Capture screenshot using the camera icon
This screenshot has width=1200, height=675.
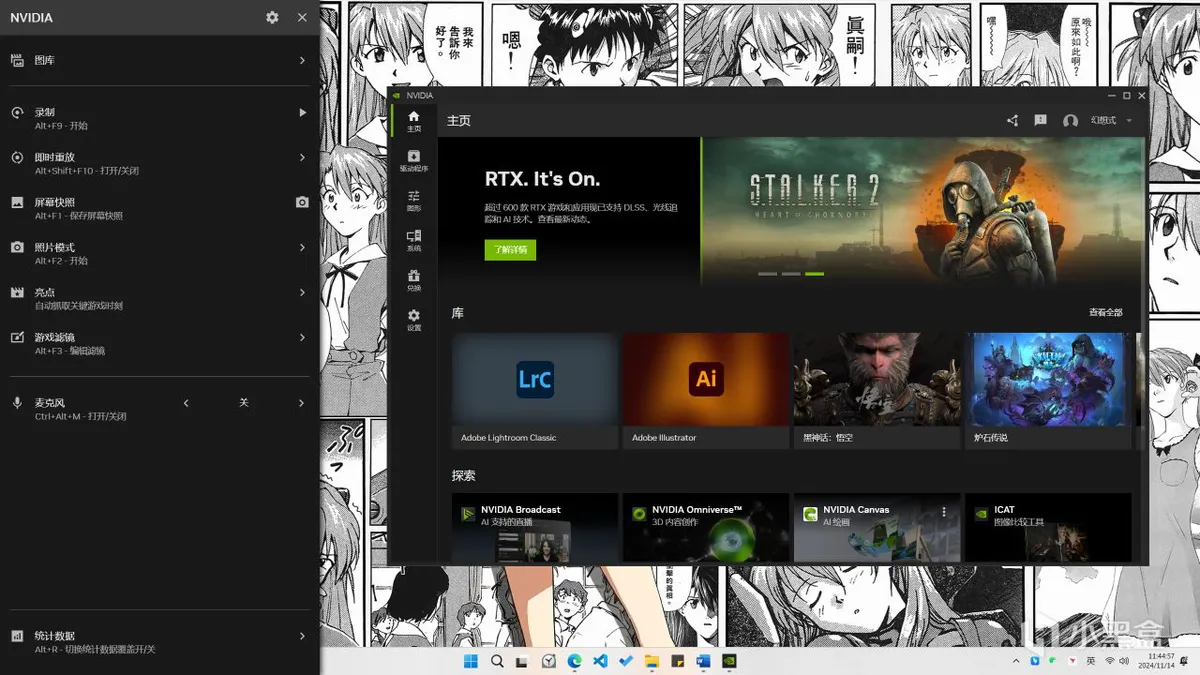(x=302, y=202)
